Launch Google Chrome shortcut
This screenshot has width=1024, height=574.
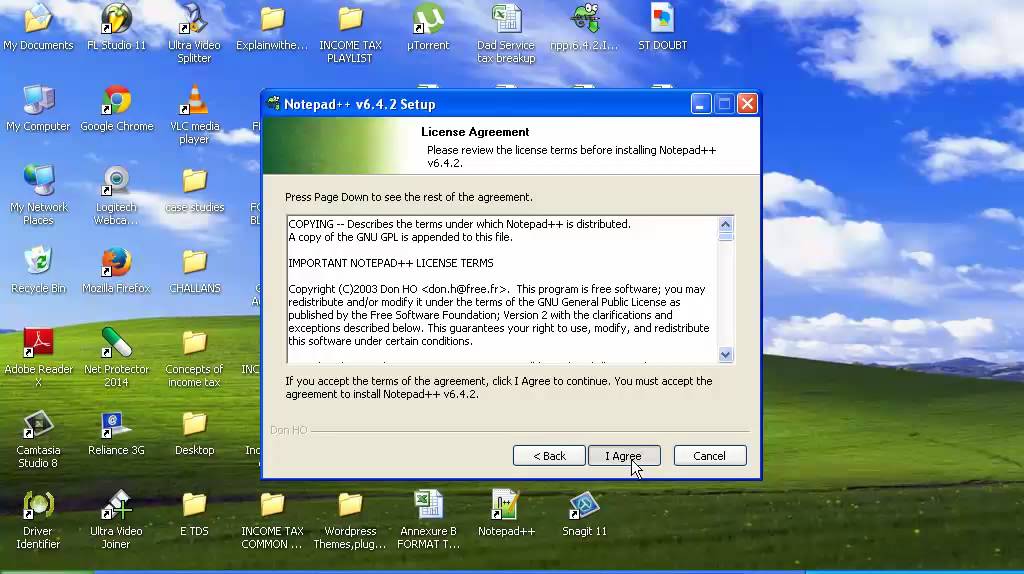[x=116, y=108]
